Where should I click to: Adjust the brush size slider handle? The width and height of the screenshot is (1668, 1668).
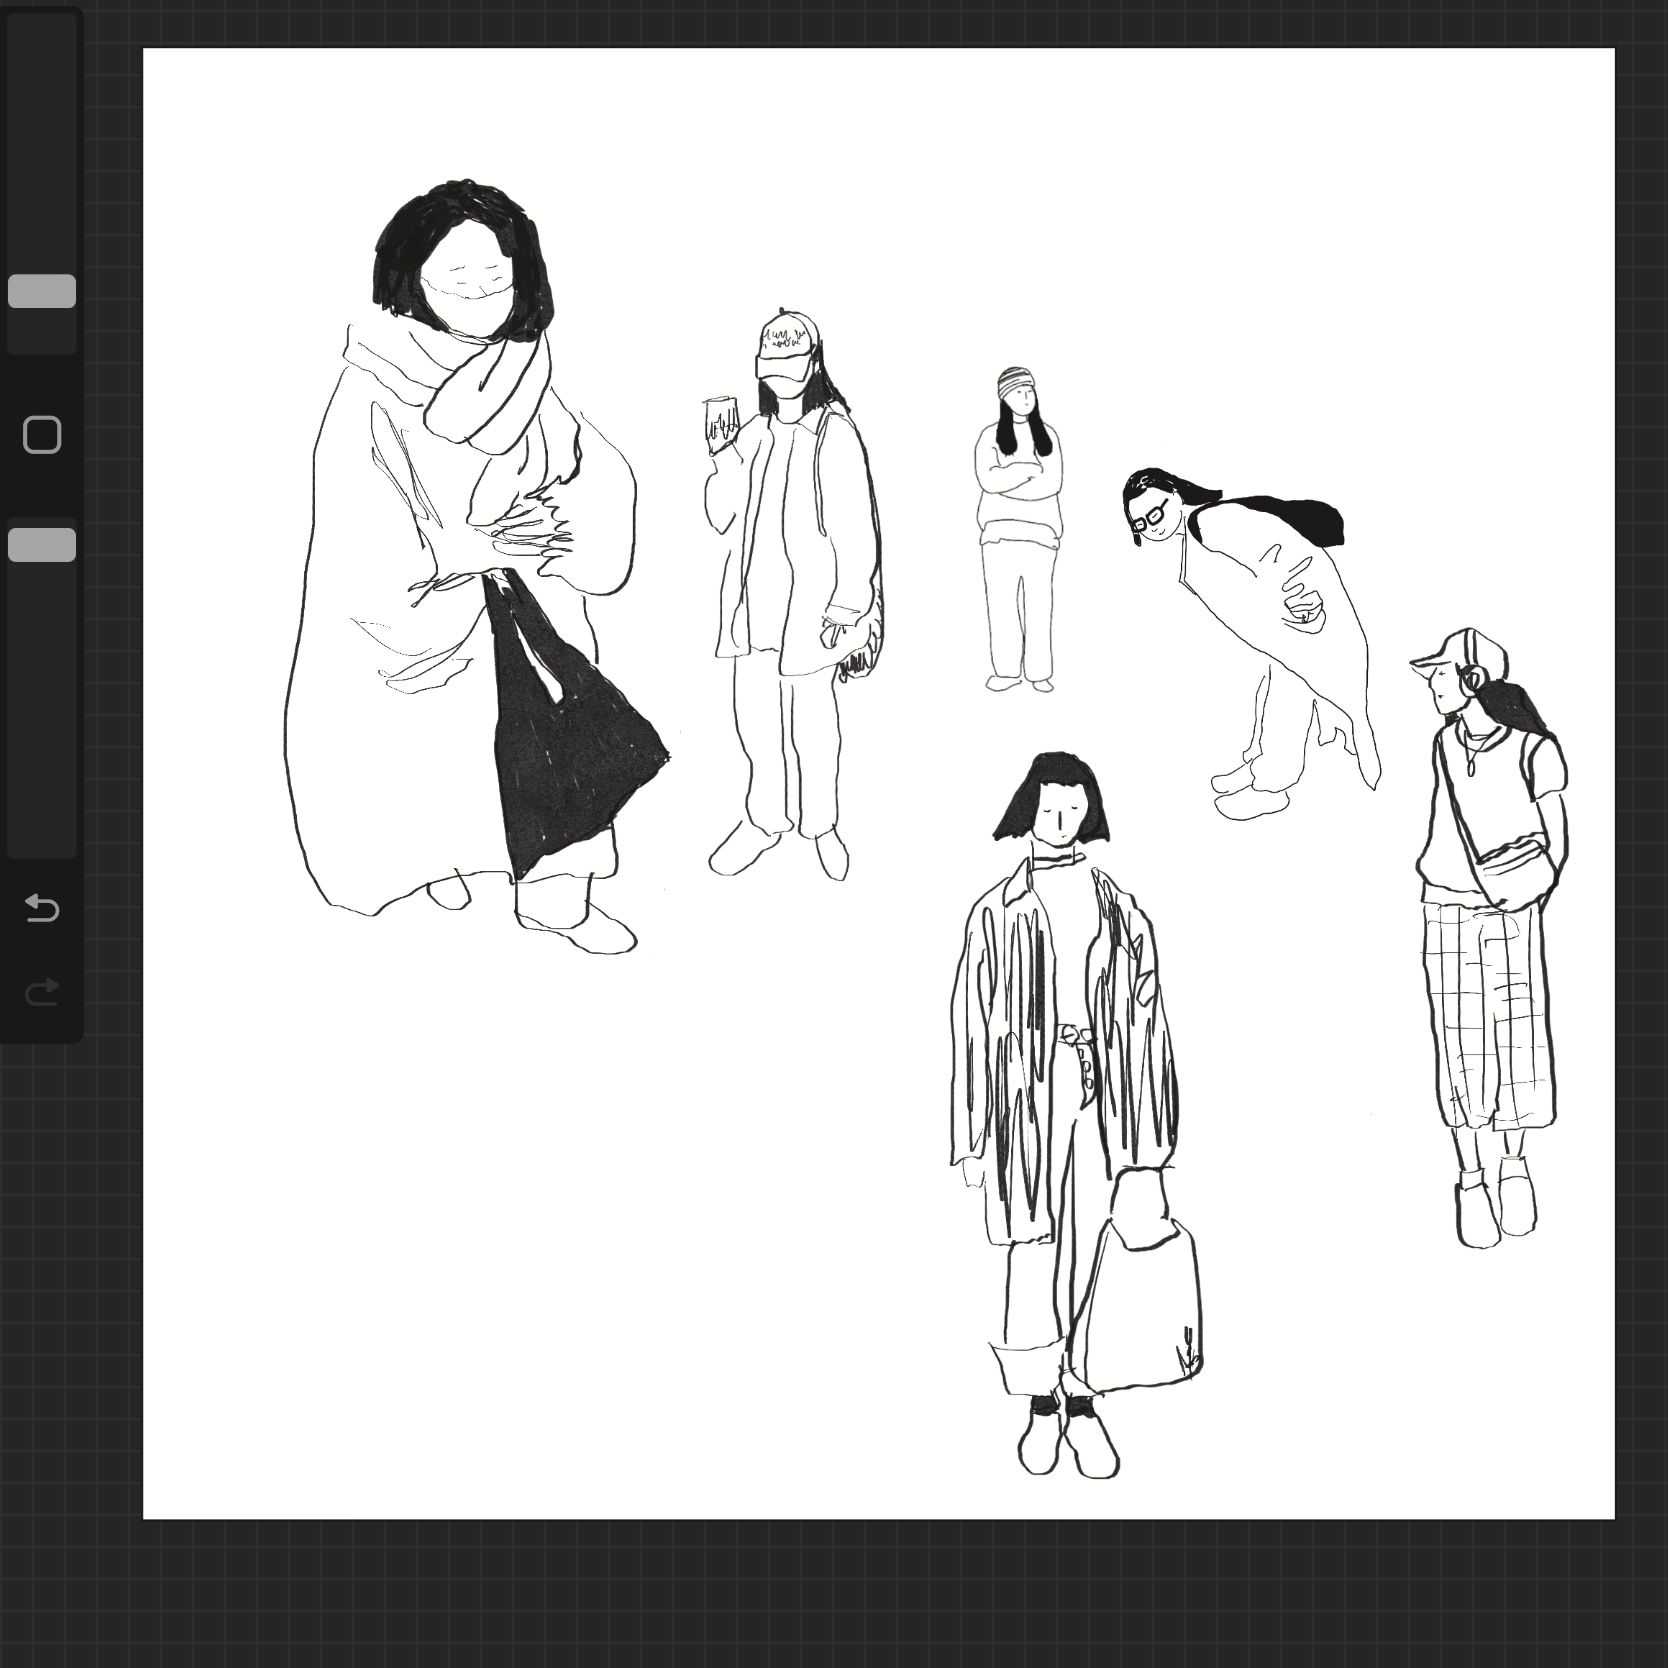tap(42, 291)
